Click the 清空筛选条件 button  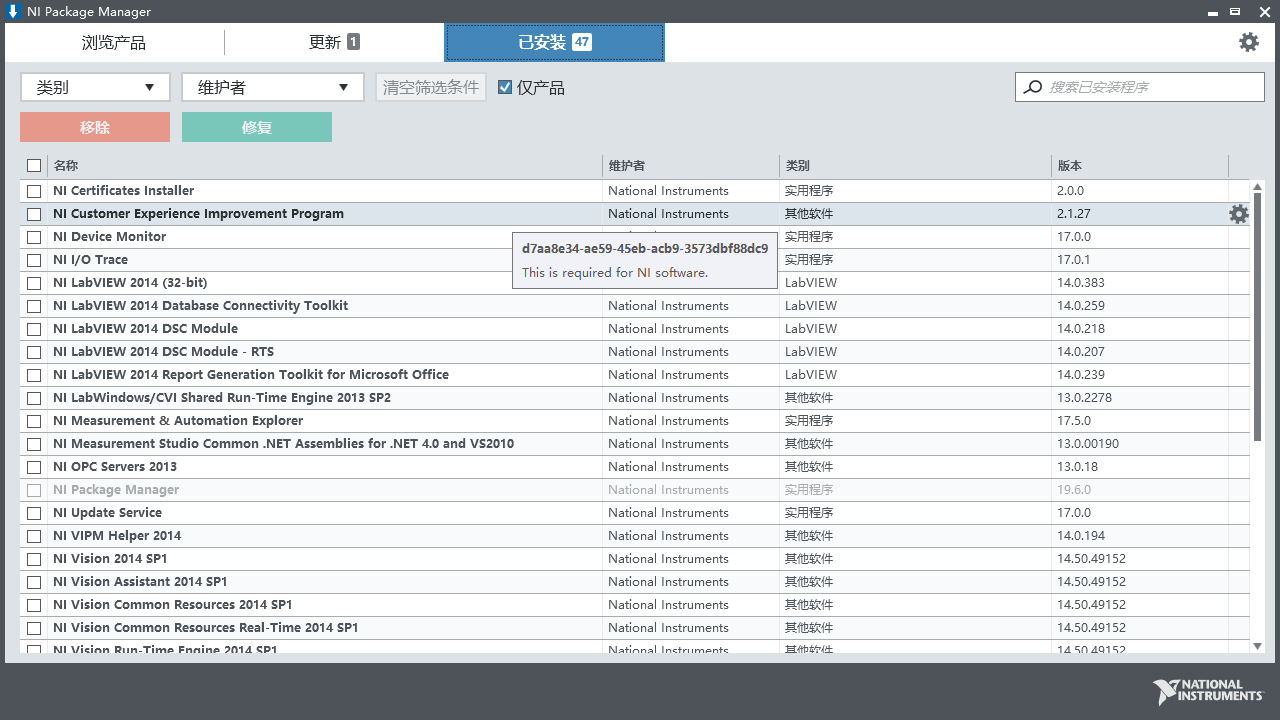[431, 87]
